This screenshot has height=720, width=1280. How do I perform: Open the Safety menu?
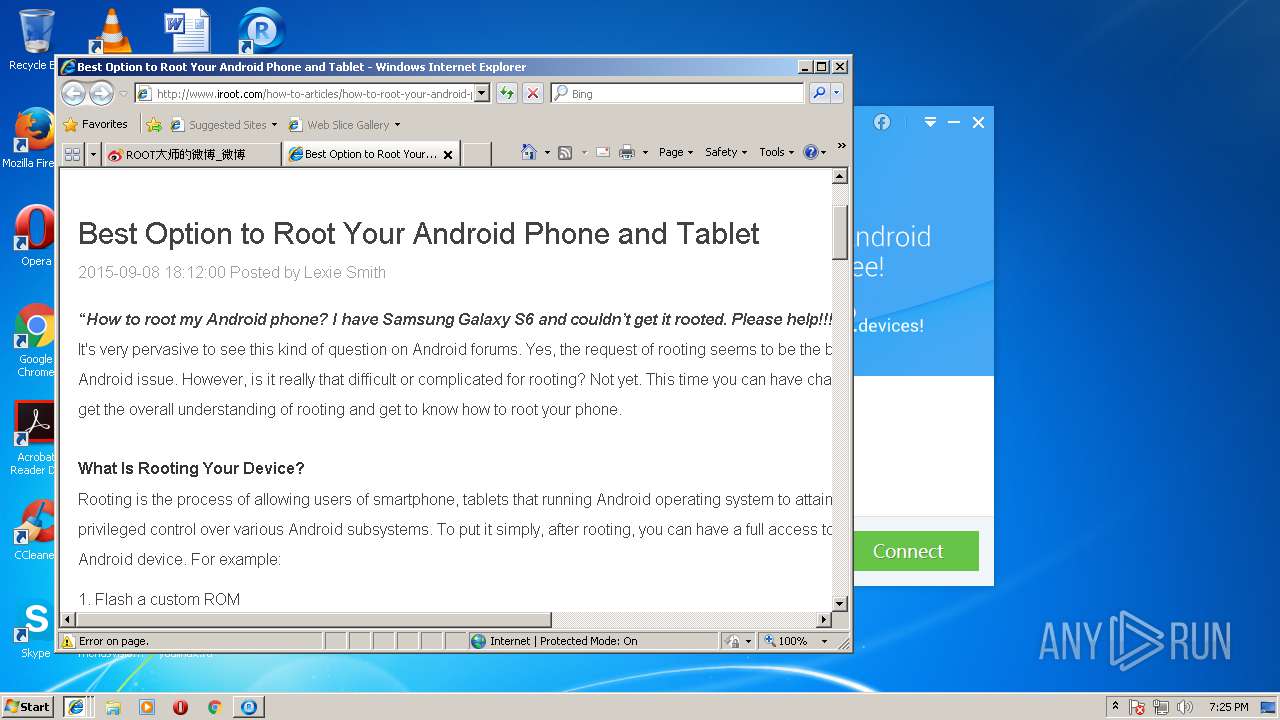tap(726, 152)
